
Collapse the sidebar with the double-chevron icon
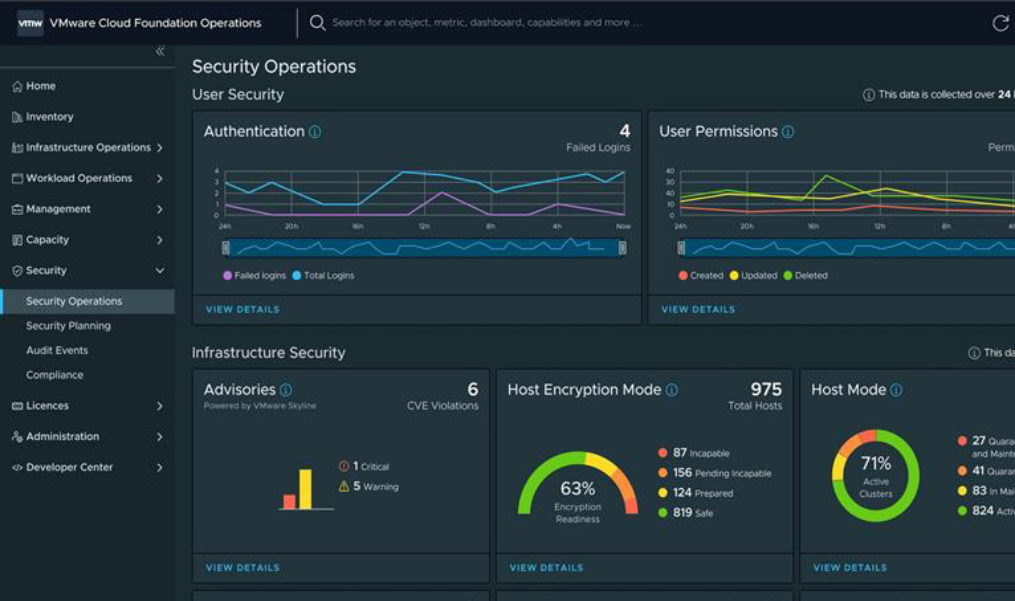[160, 51]
